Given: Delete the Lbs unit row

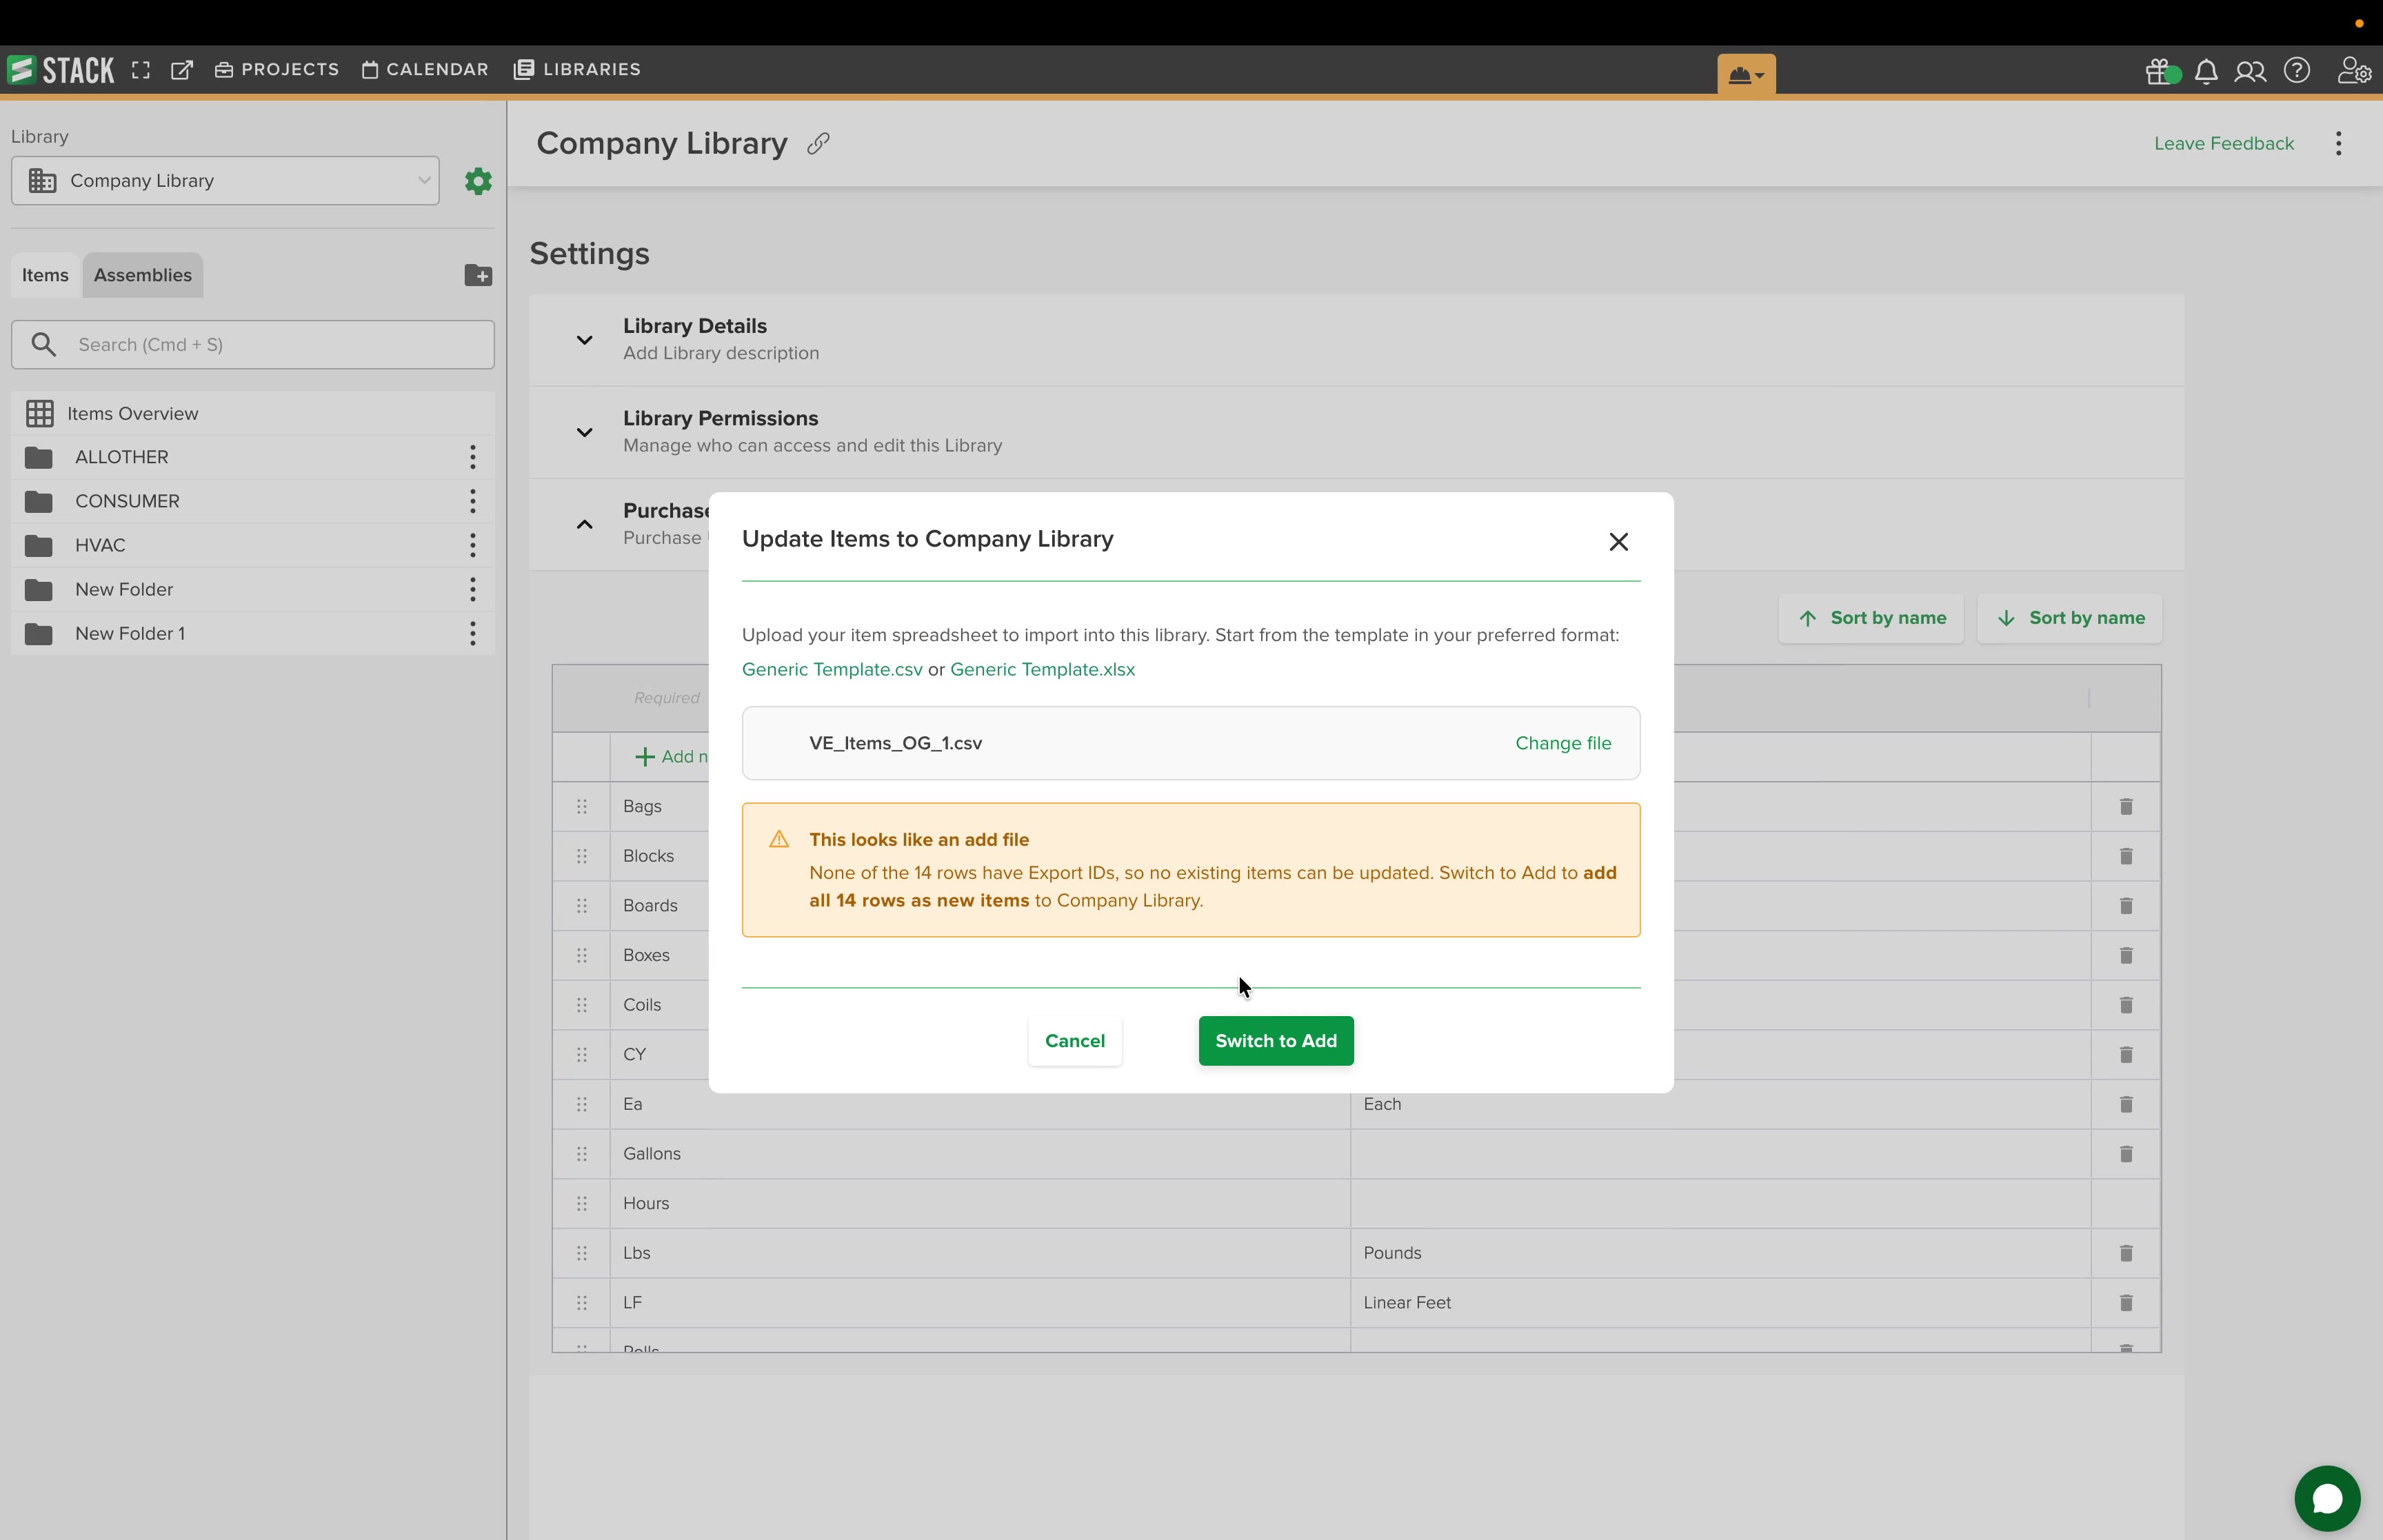Looking at the screenshot, I should coord(2126,1253).
